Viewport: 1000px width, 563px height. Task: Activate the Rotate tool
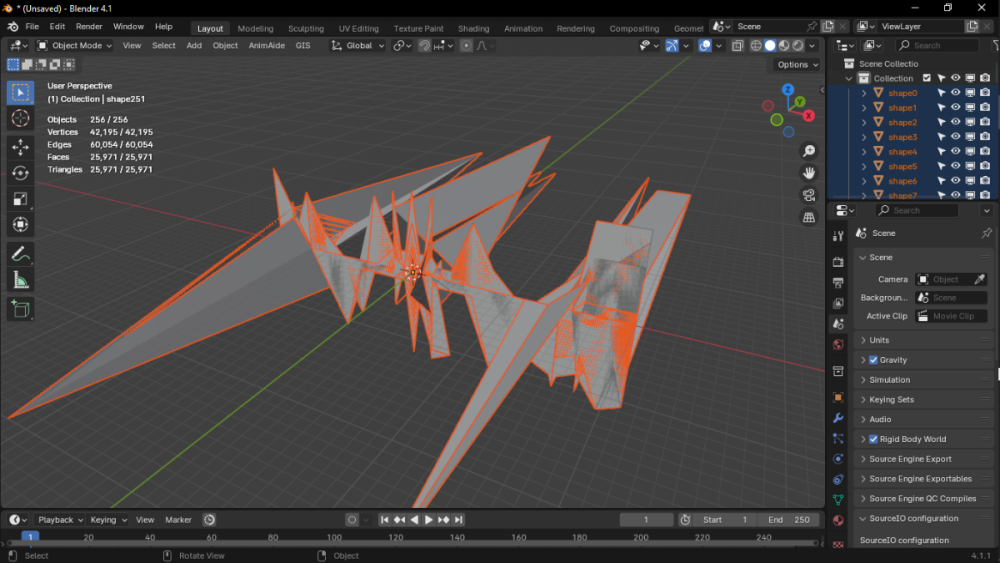[20, 173]
